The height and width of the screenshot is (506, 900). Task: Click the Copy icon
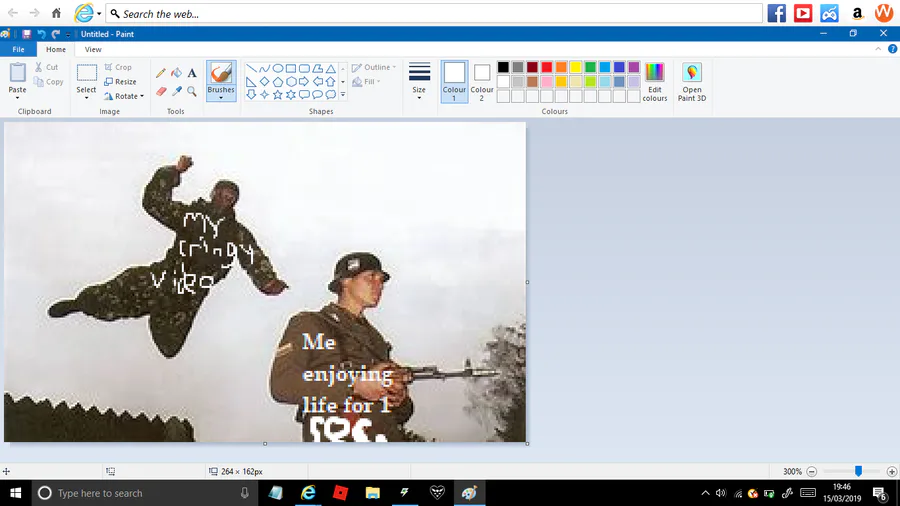38,82
